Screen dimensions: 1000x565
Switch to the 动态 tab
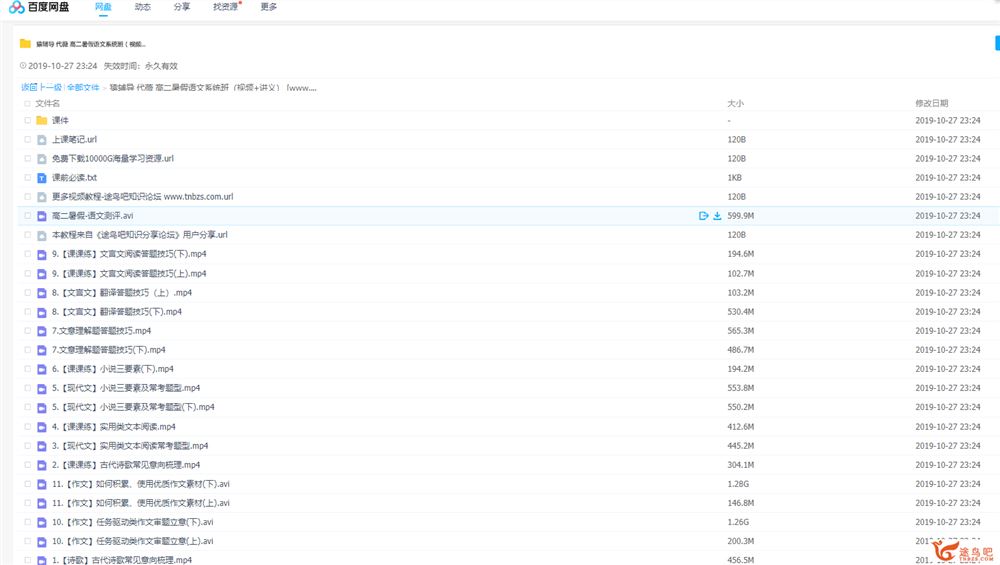tap(142, 7)
